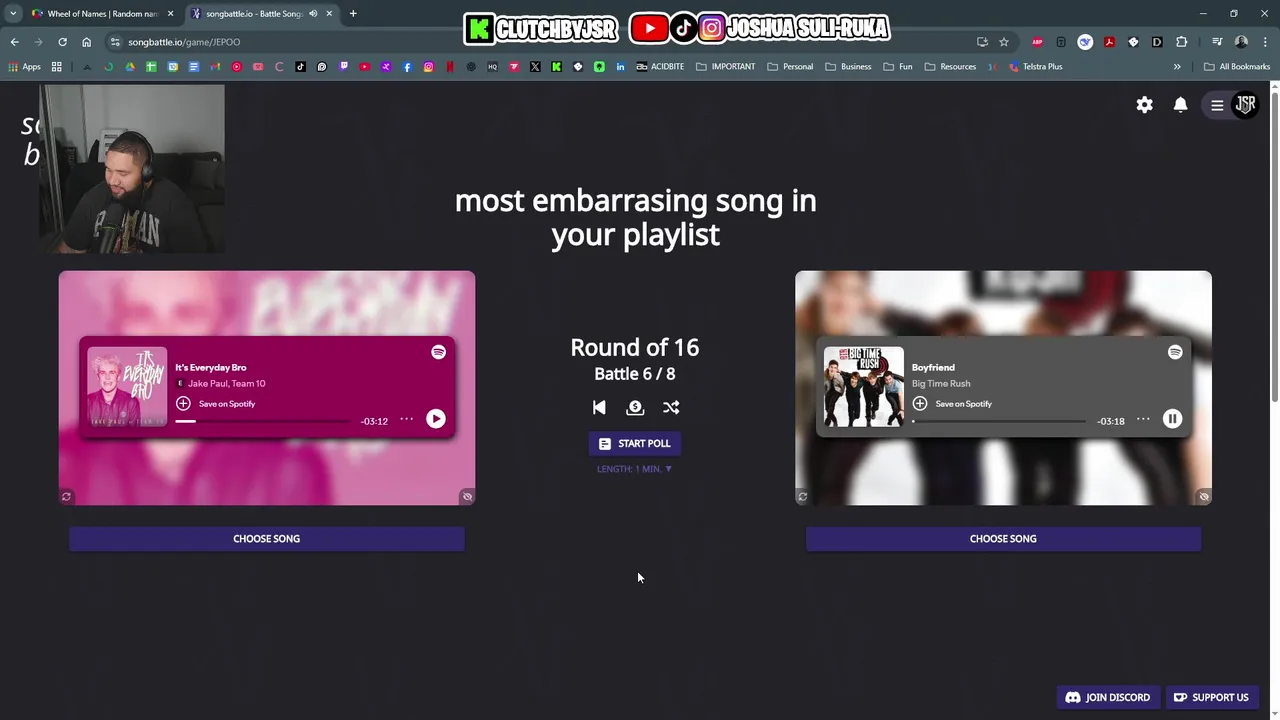1280x720 pixels.
Task: Open Big Time Rush album art
Action: [x=864, y=387]
